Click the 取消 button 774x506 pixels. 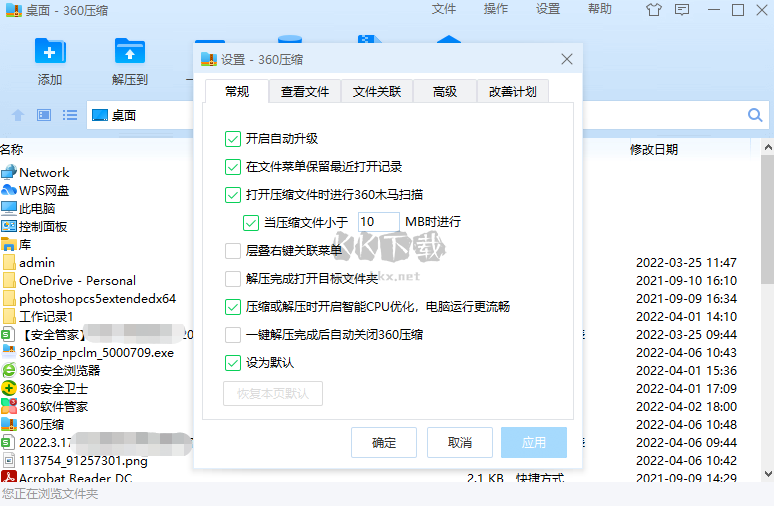pos(460,442)
